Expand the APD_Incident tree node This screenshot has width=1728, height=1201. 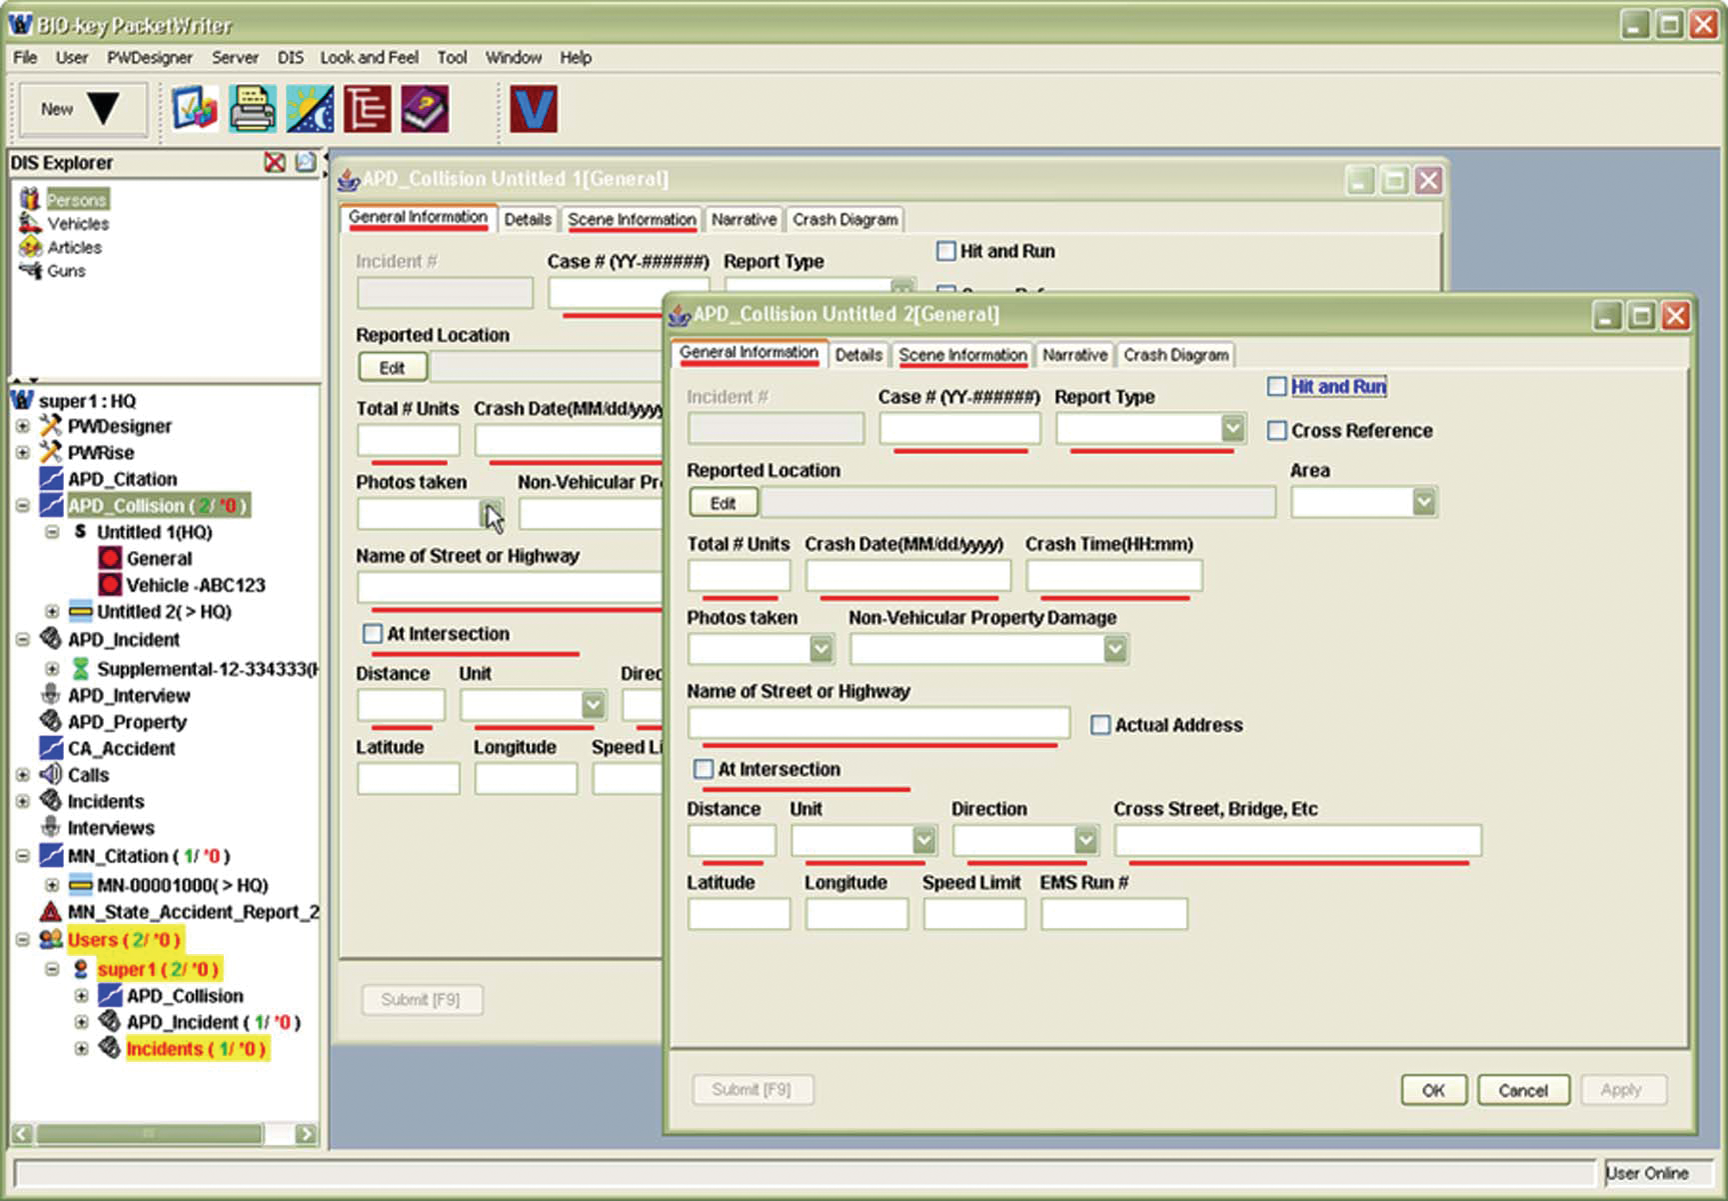click(x=22, y=640)
